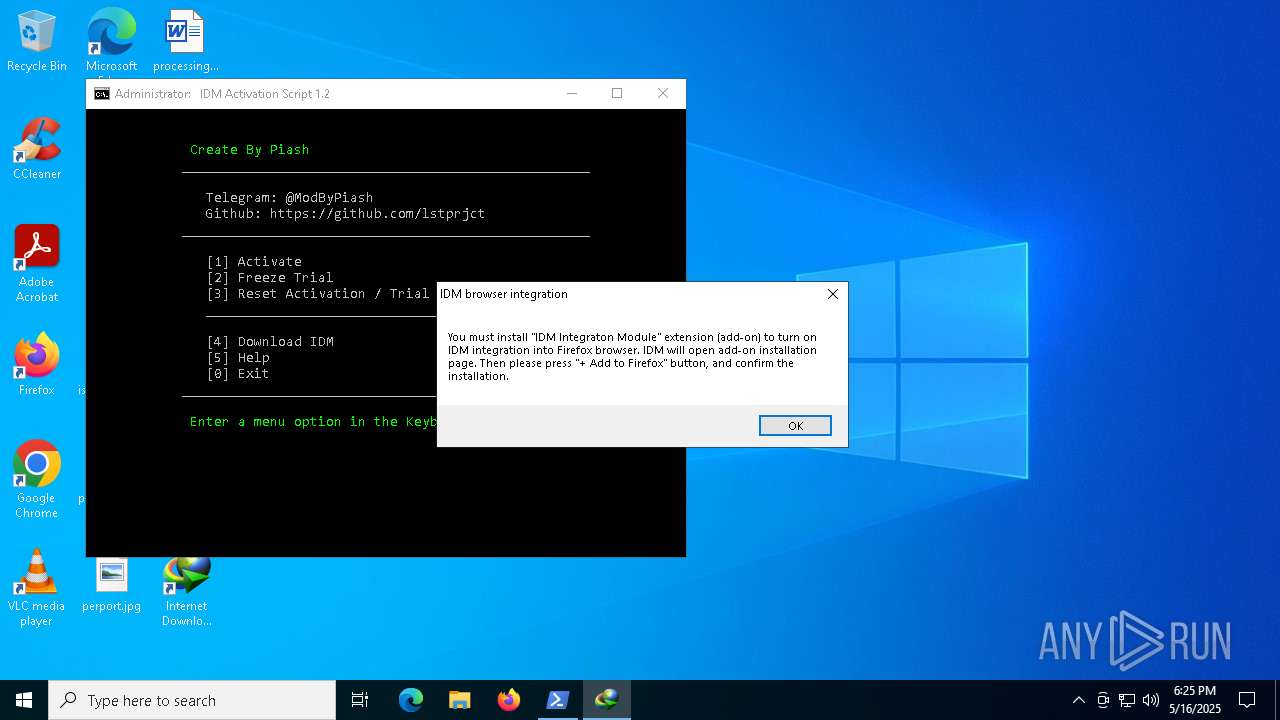Open the Recycle Bin desktop icon
This screenshot has width=1280, height=720.
click(37, 41)
